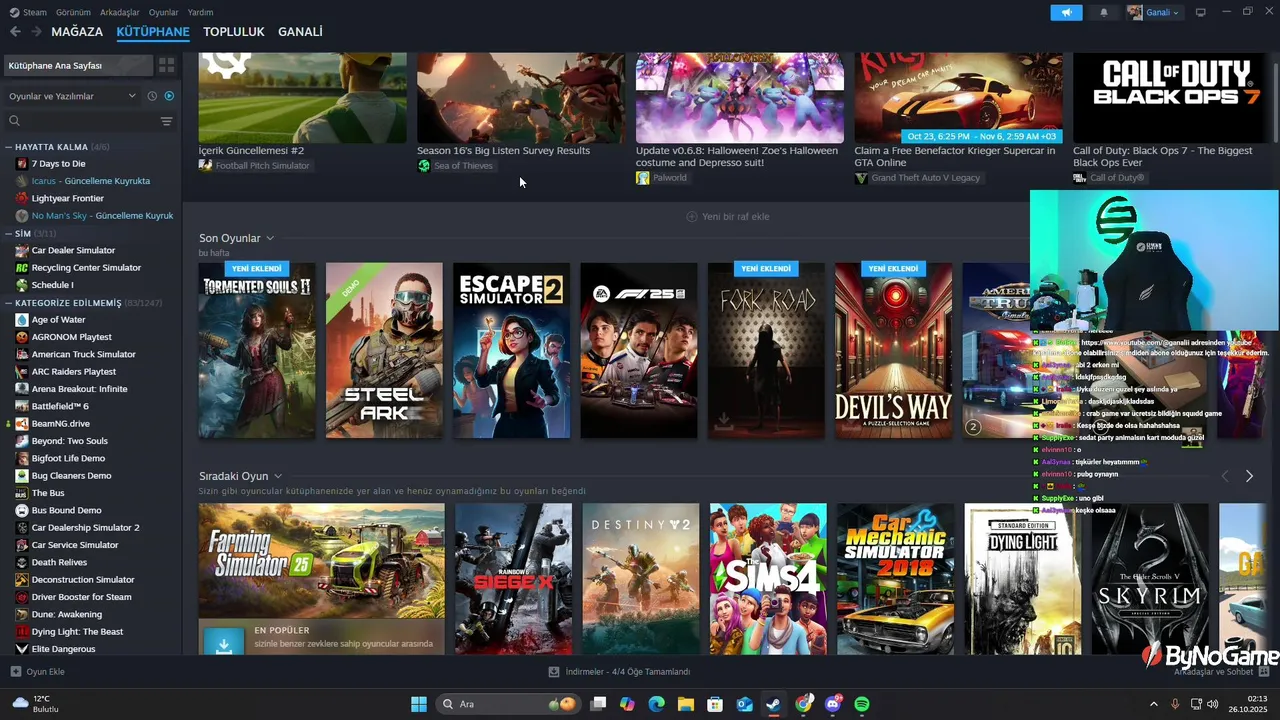Click the forward navigation arrow
The width and height of the screenshot is (1280, 720).
[36, 32]
